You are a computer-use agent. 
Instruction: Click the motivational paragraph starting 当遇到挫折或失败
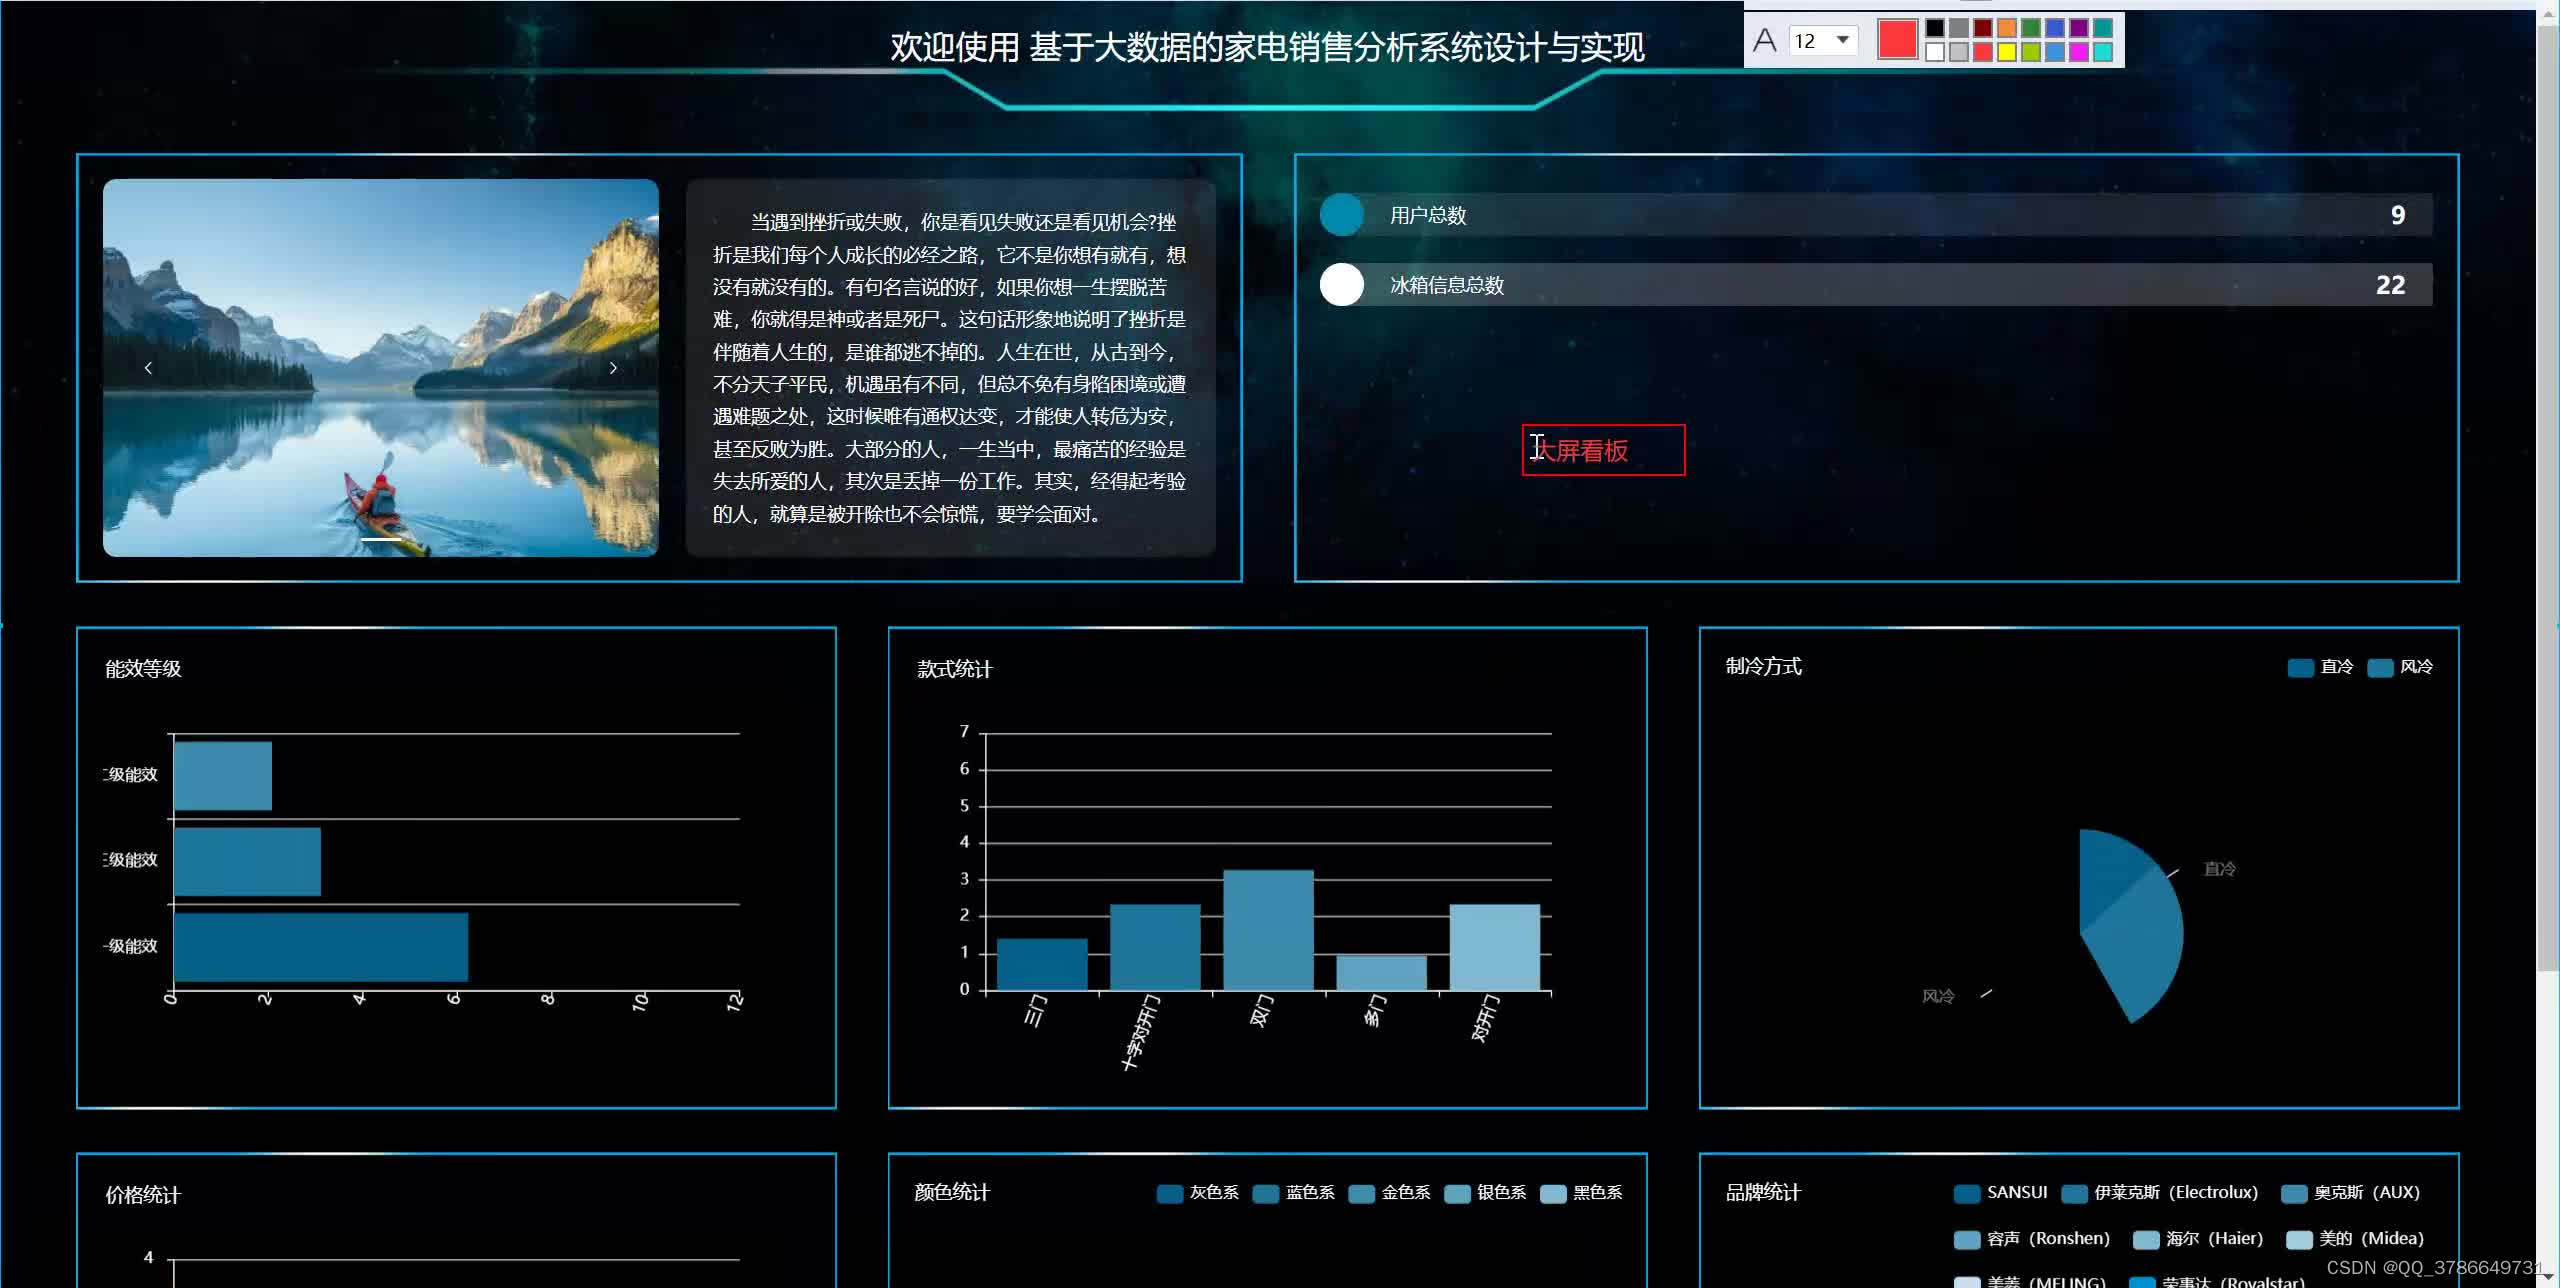click(x=950, y=368)
